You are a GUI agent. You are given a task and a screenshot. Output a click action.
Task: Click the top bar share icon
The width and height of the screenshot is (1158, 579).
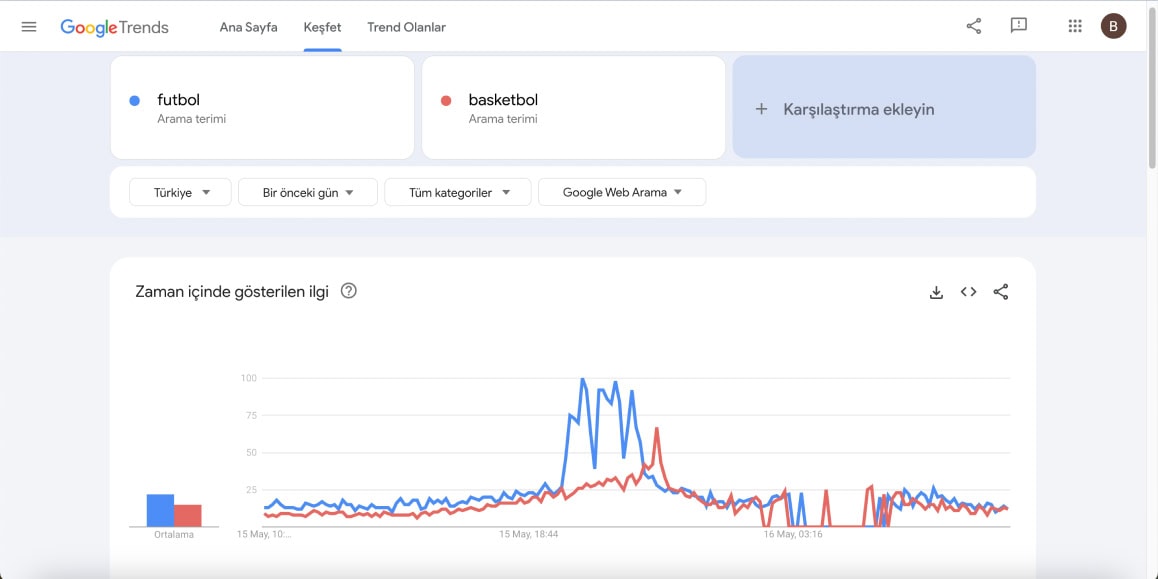click(x=974, y=27)
